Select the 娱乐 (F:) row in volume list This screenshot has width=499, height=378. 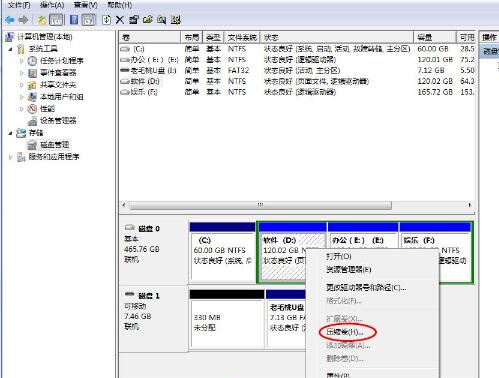pos(297,92)
